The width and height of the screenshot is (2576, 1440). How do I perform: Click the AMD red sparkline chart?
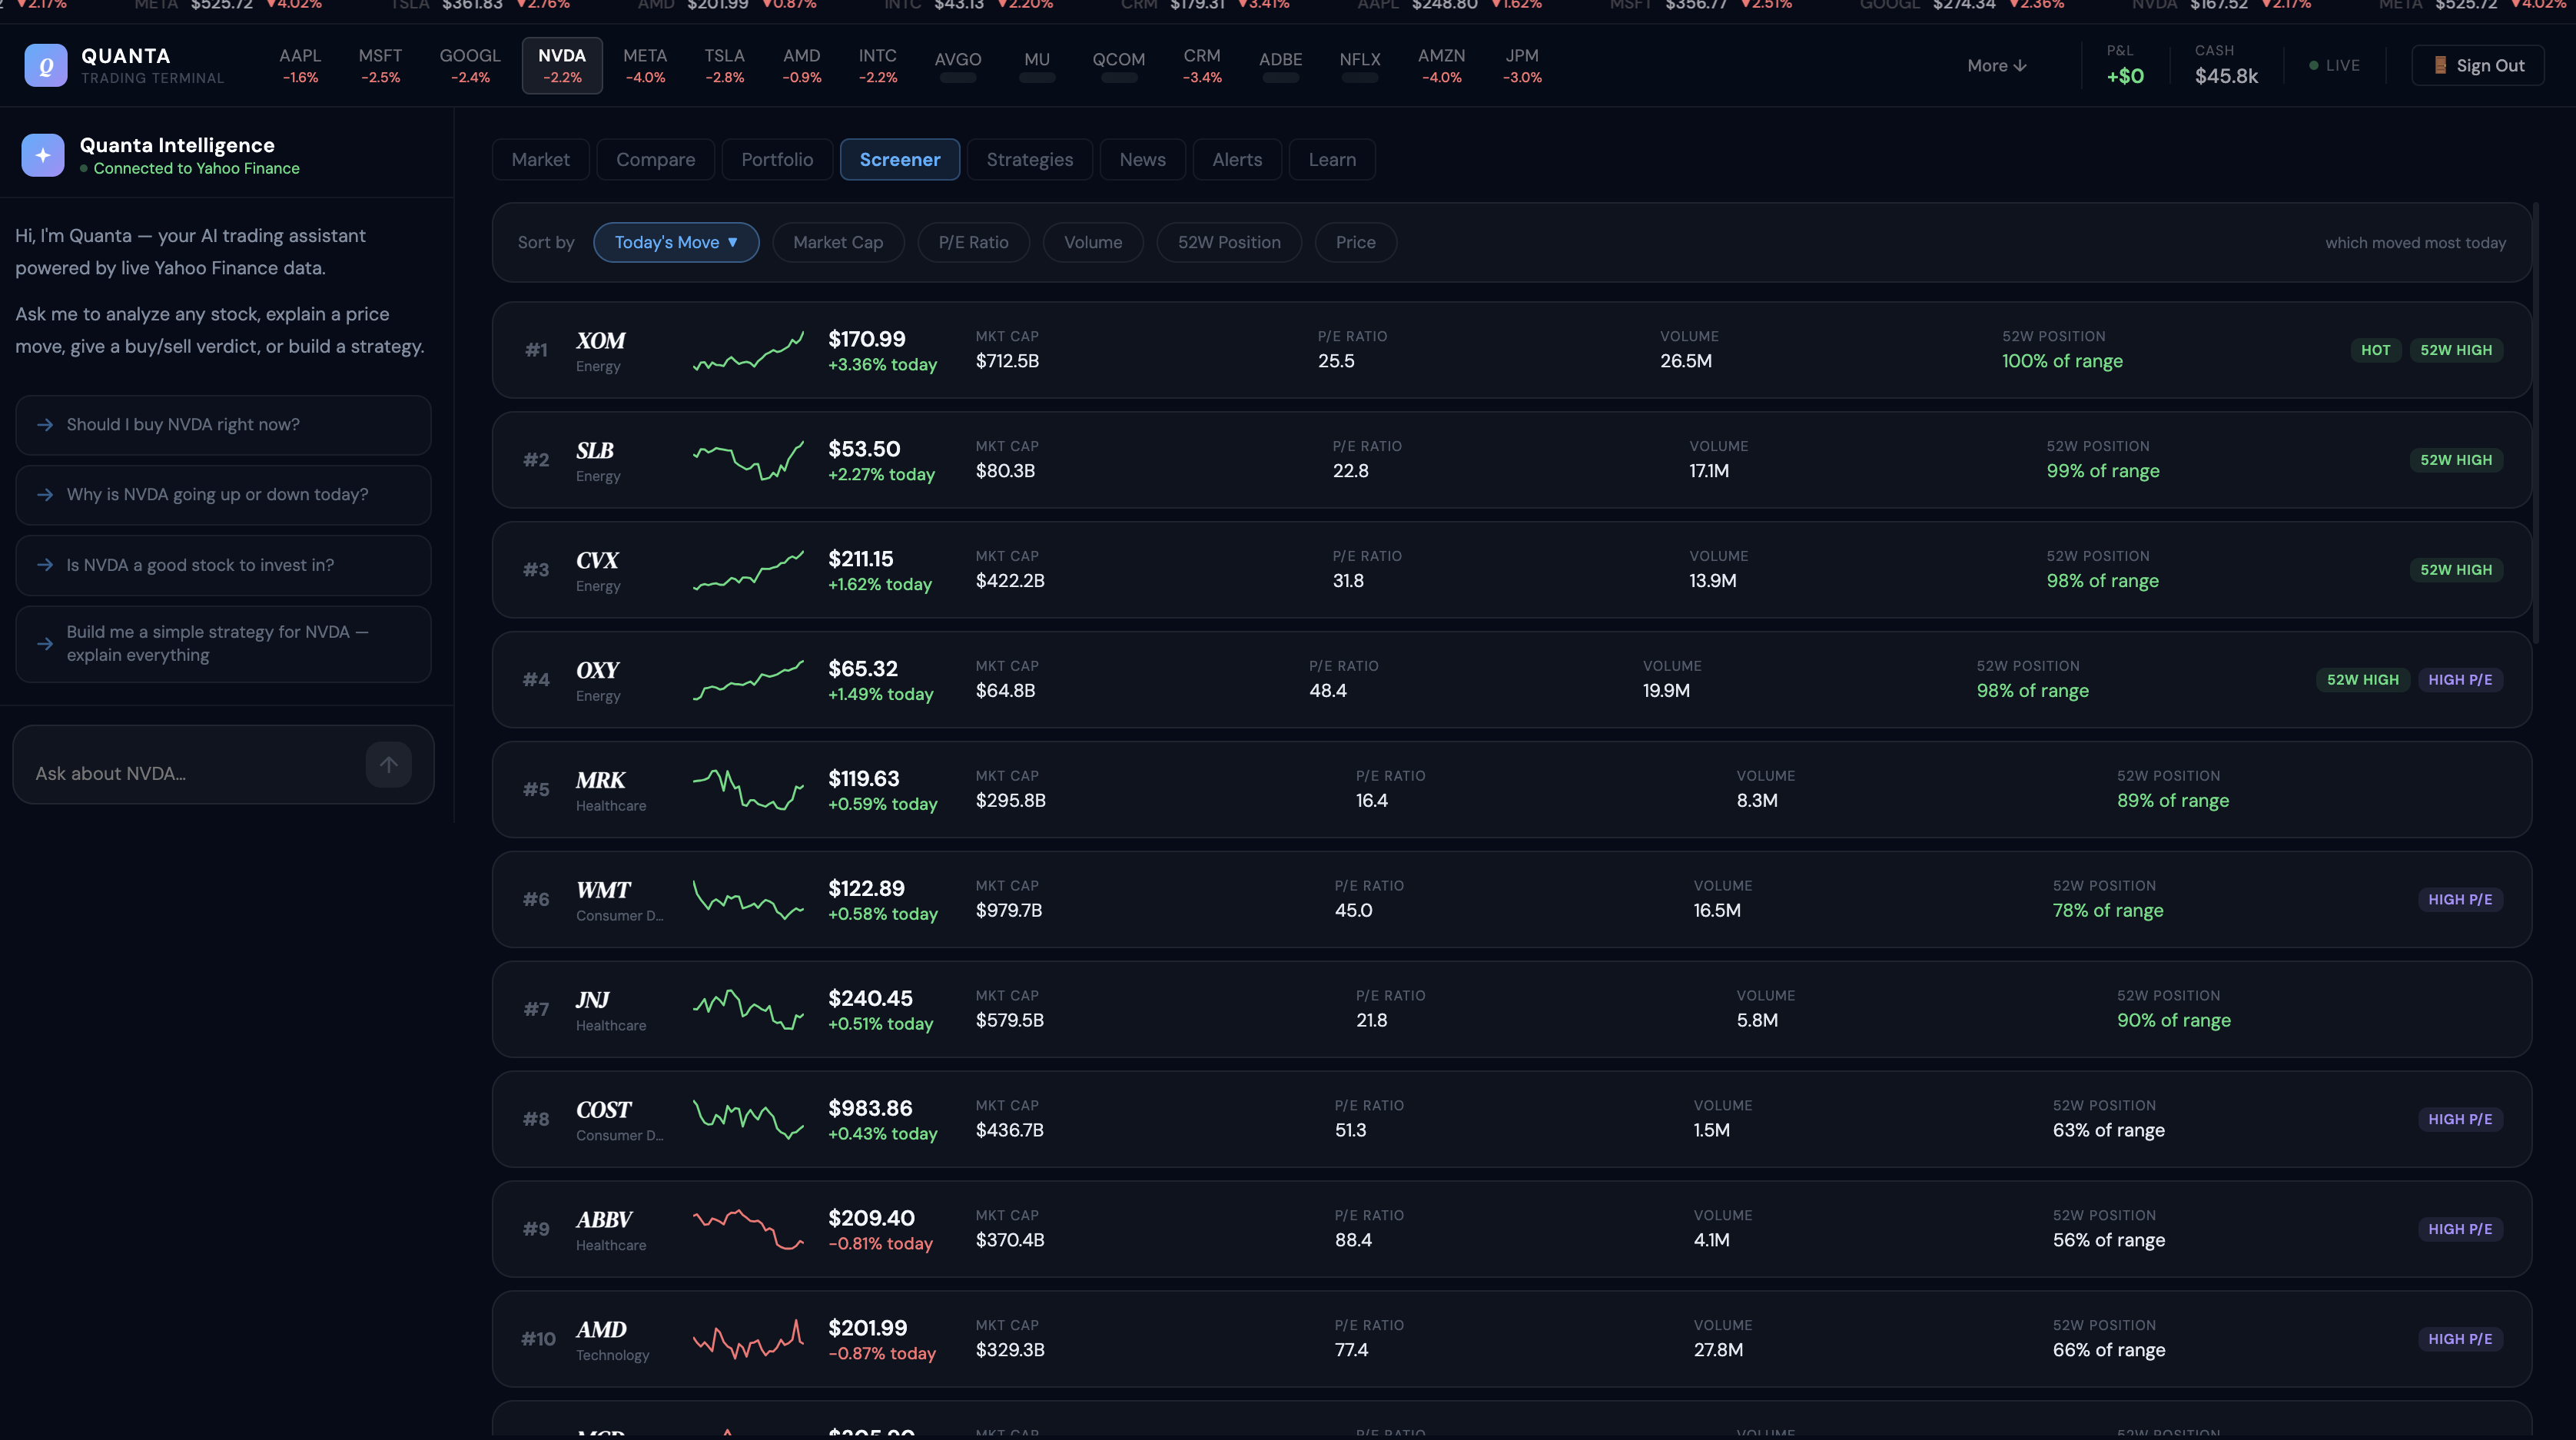[x=748, y=1339]
